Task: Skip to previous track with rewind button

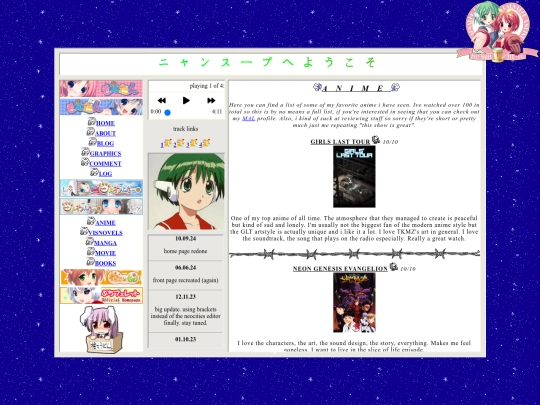Action: [x=162, y=101]
